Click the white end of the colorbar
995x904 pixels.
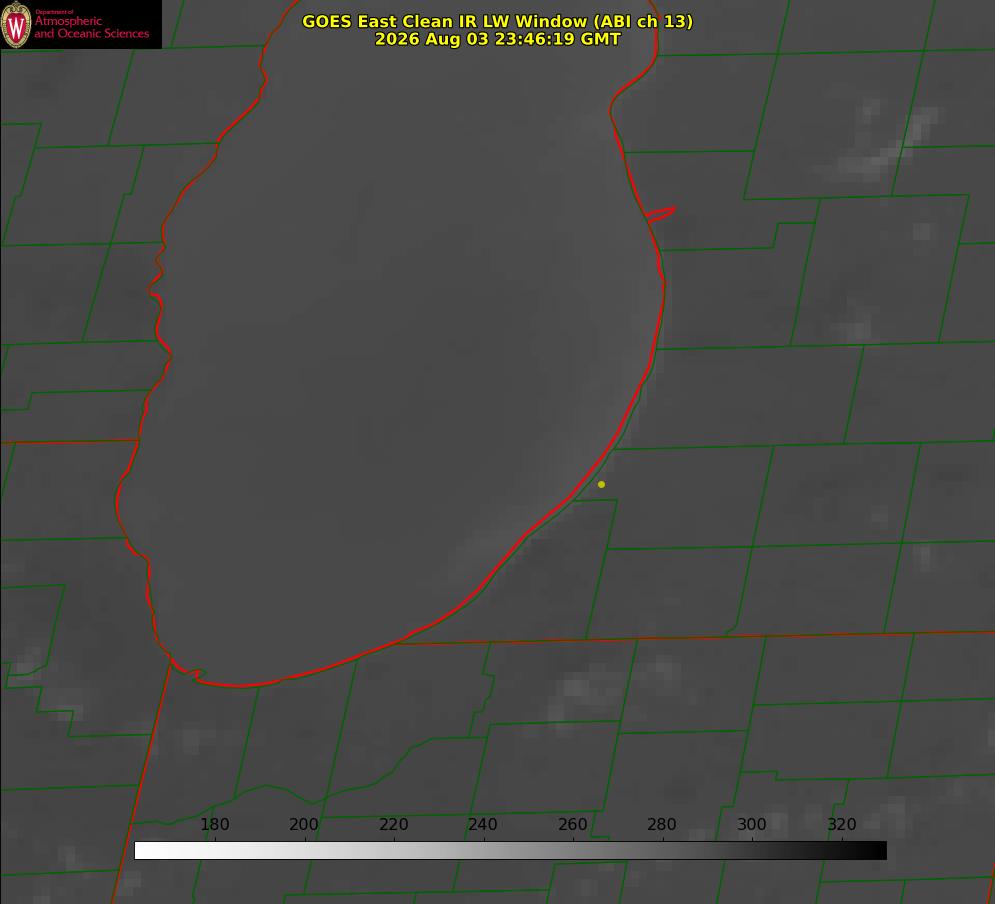click(146, 851)
